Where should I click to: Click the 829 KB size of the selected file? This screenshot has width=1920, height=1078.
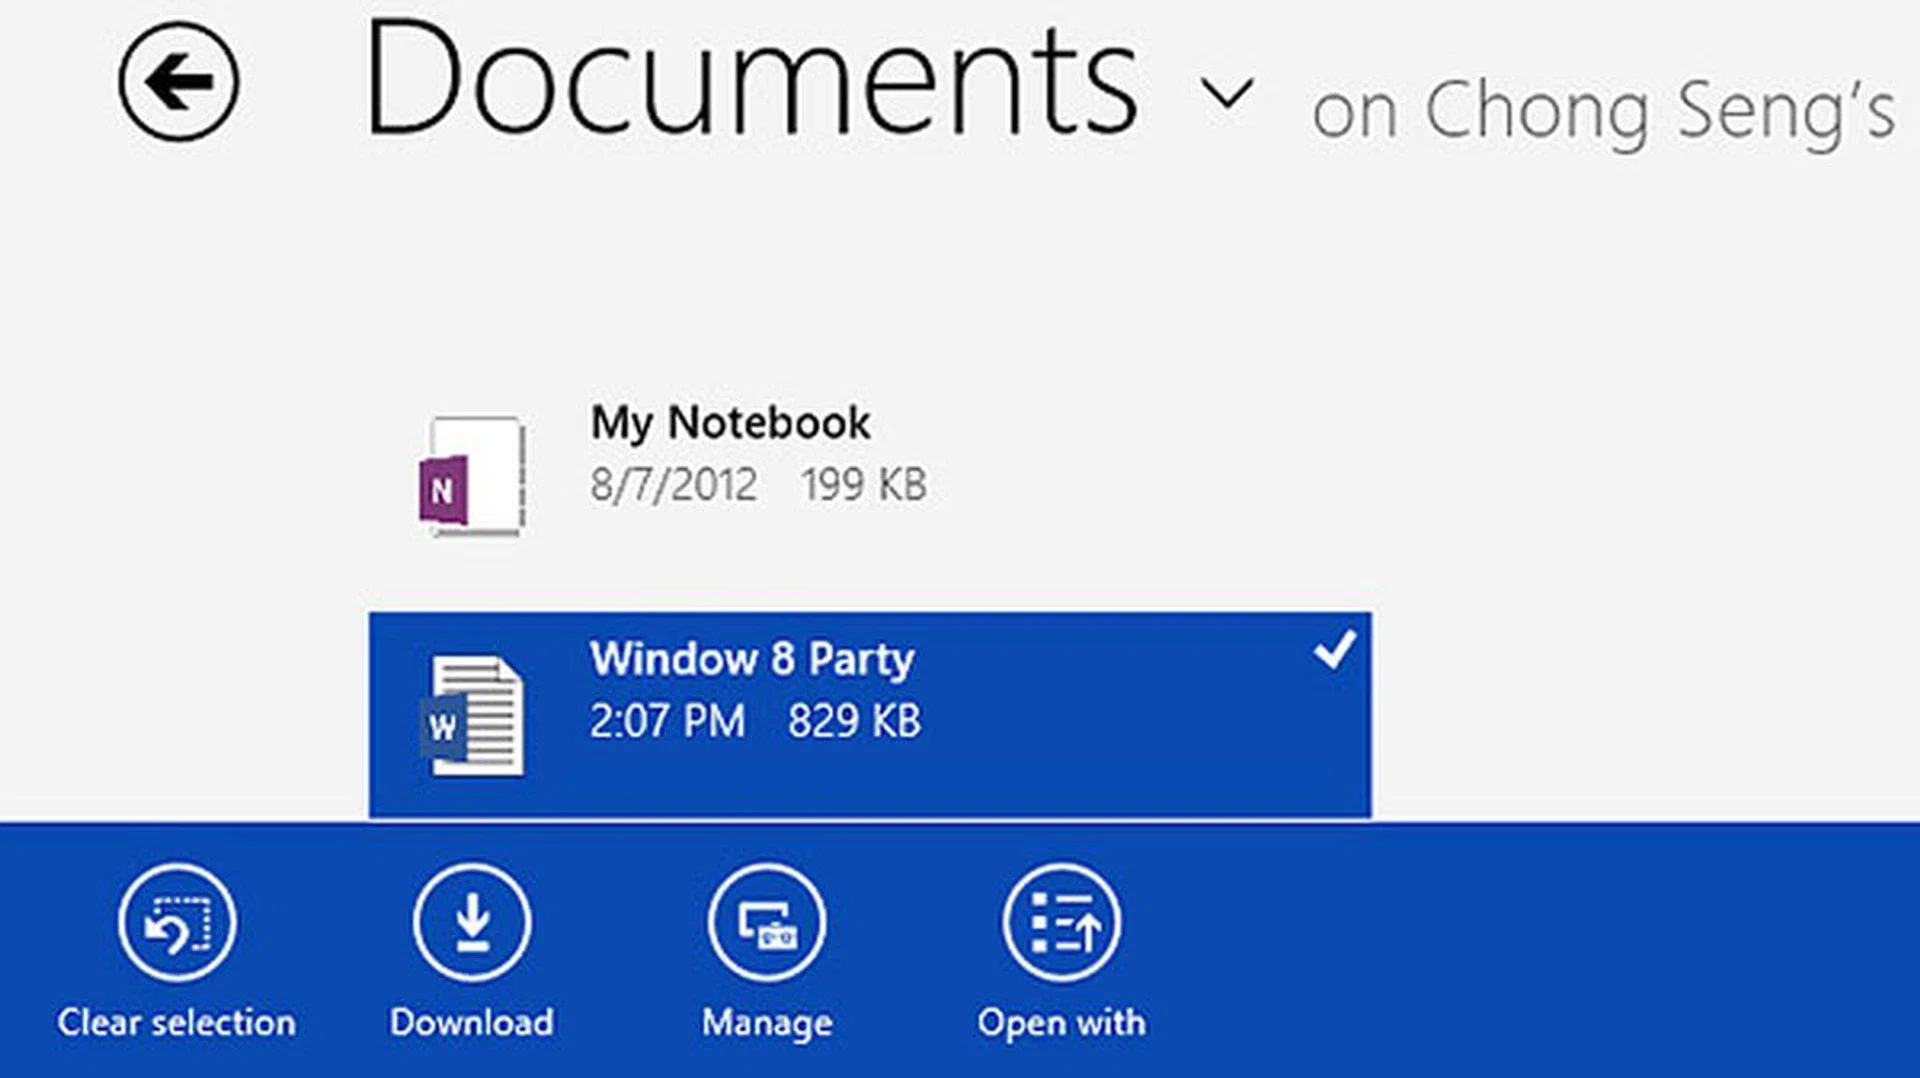point(853,722)
